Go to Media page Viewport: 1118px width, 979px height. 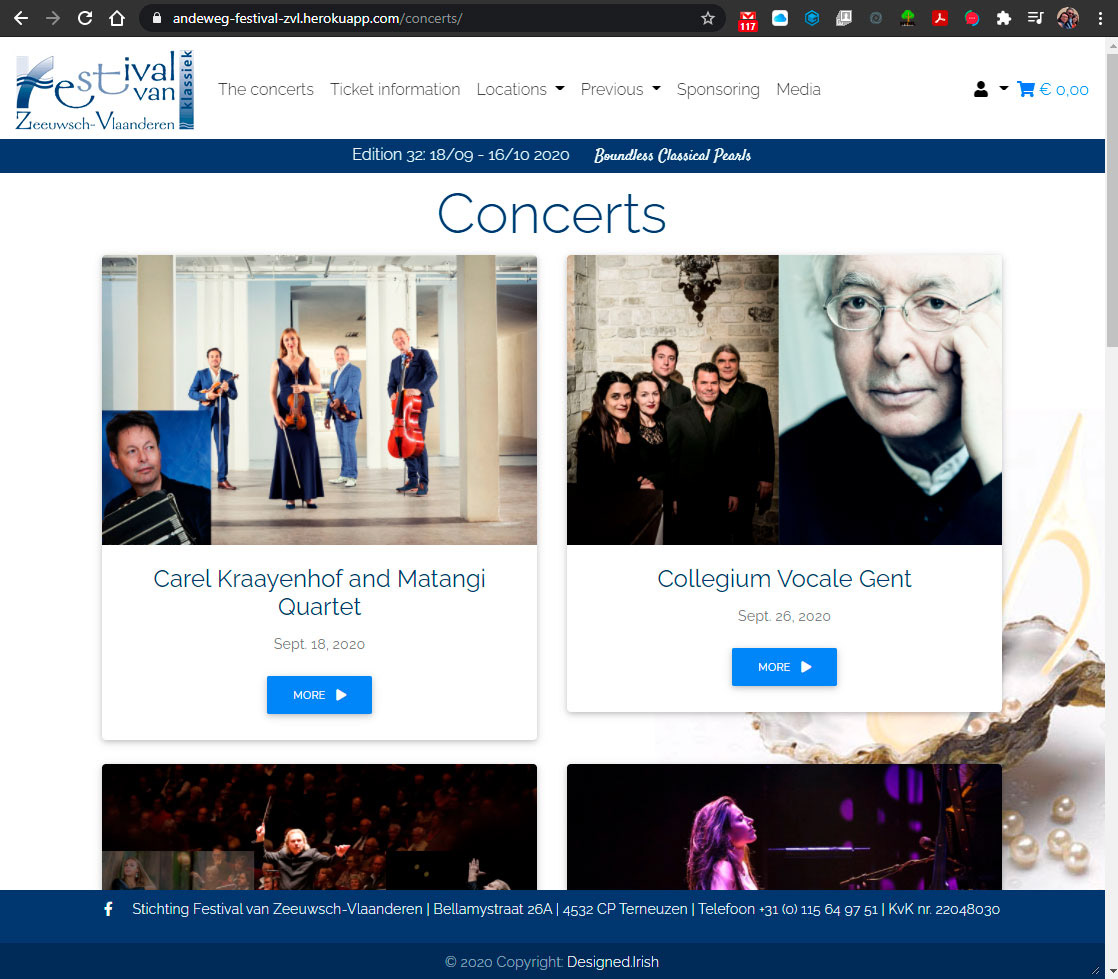[799, 89]
